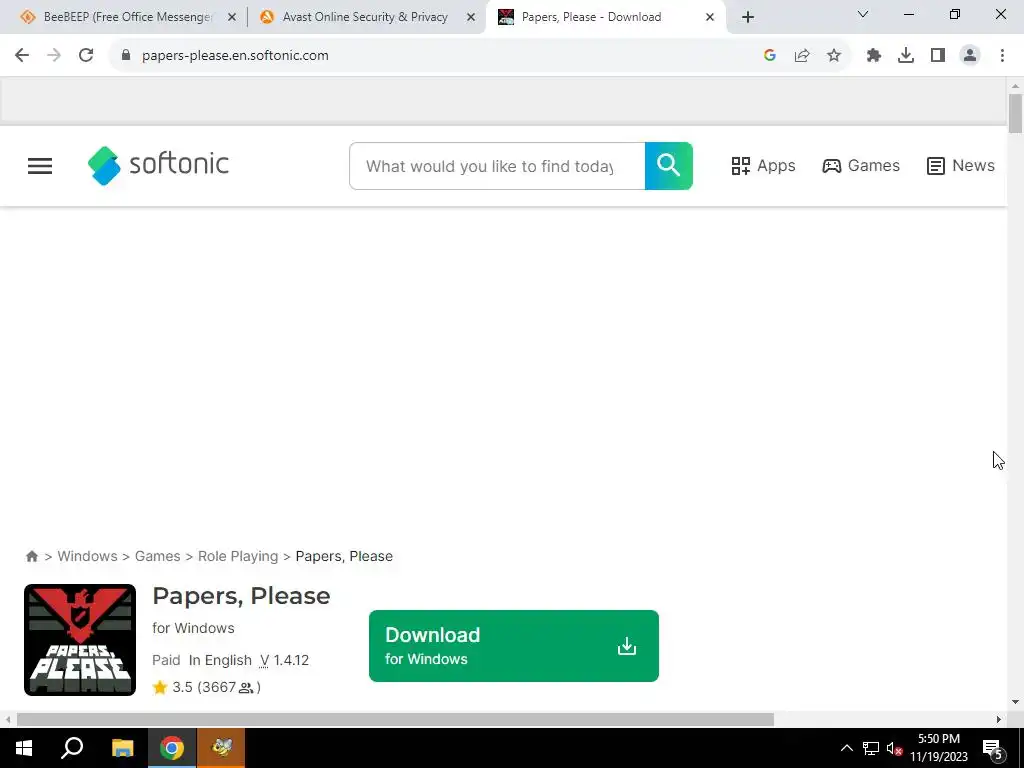Open Chrome downloads tray icon
1024x768 pixels.
pyautogui.click(x=906, y=56)
